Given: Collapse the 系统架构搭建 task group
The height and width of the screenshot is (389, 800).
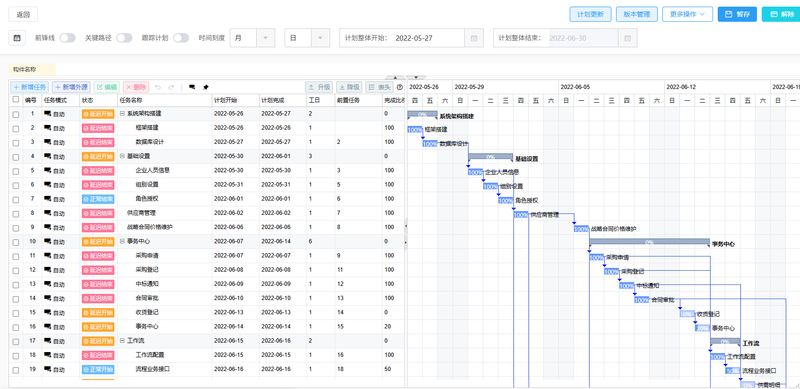Looking at the screenshot, I should [122, 113].
